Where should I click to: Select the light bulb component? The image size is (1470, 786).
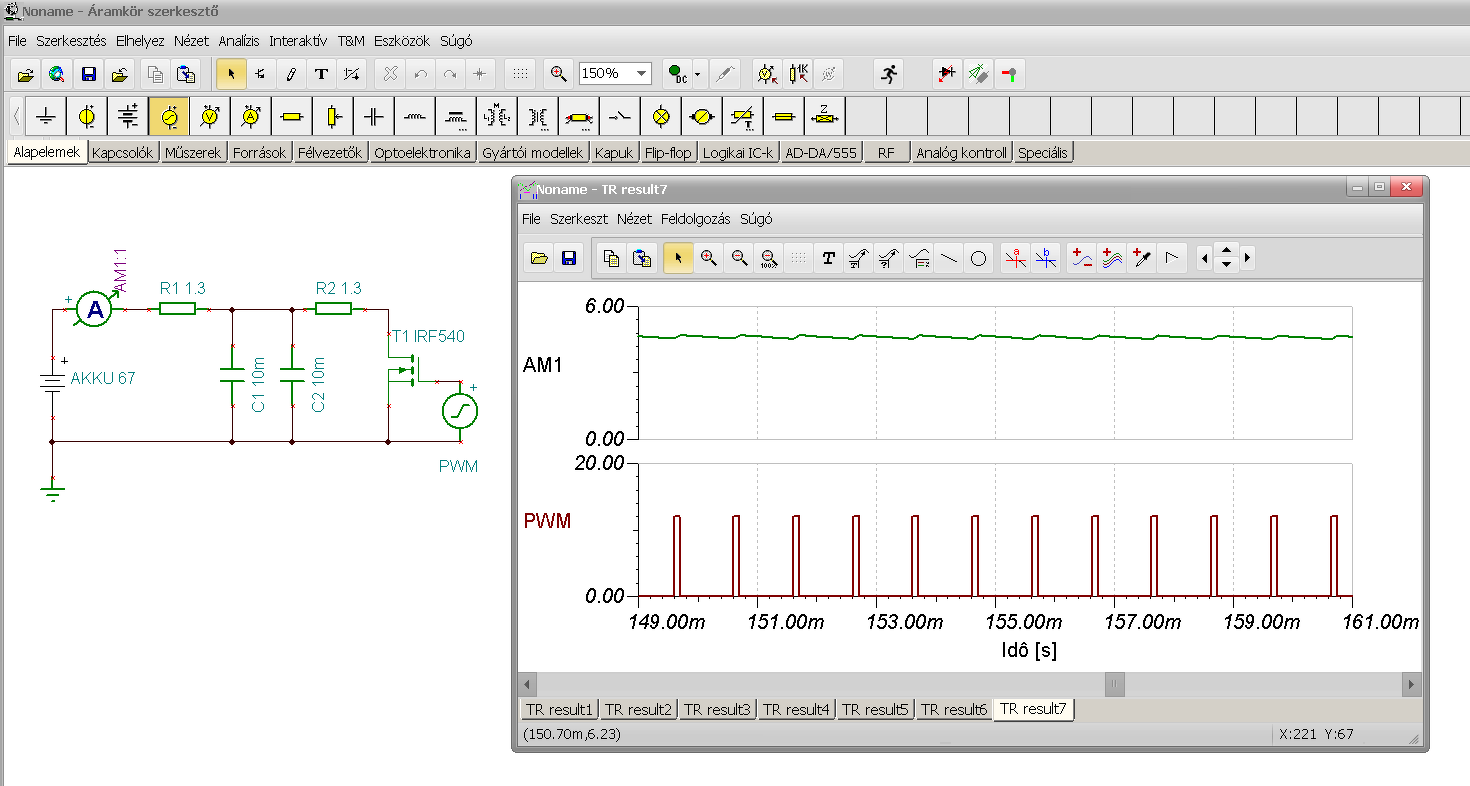660,117
